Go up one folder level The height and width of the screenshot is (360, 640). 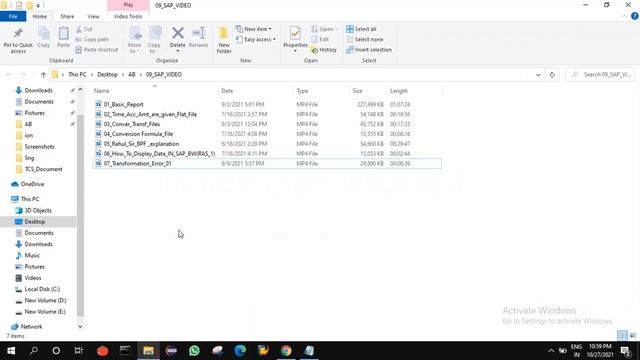pos(43,75)
